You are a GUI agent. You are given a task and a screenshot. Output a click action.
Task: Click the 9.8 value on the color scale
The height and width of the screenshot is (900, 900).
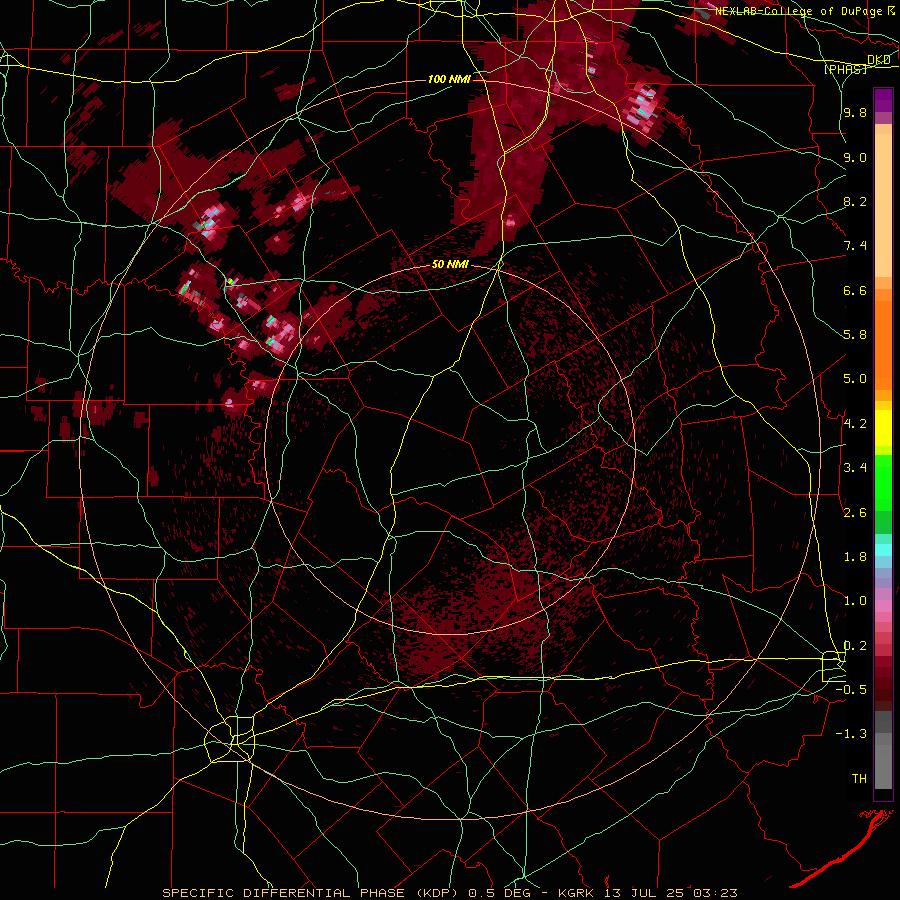[x=855, y=113]
